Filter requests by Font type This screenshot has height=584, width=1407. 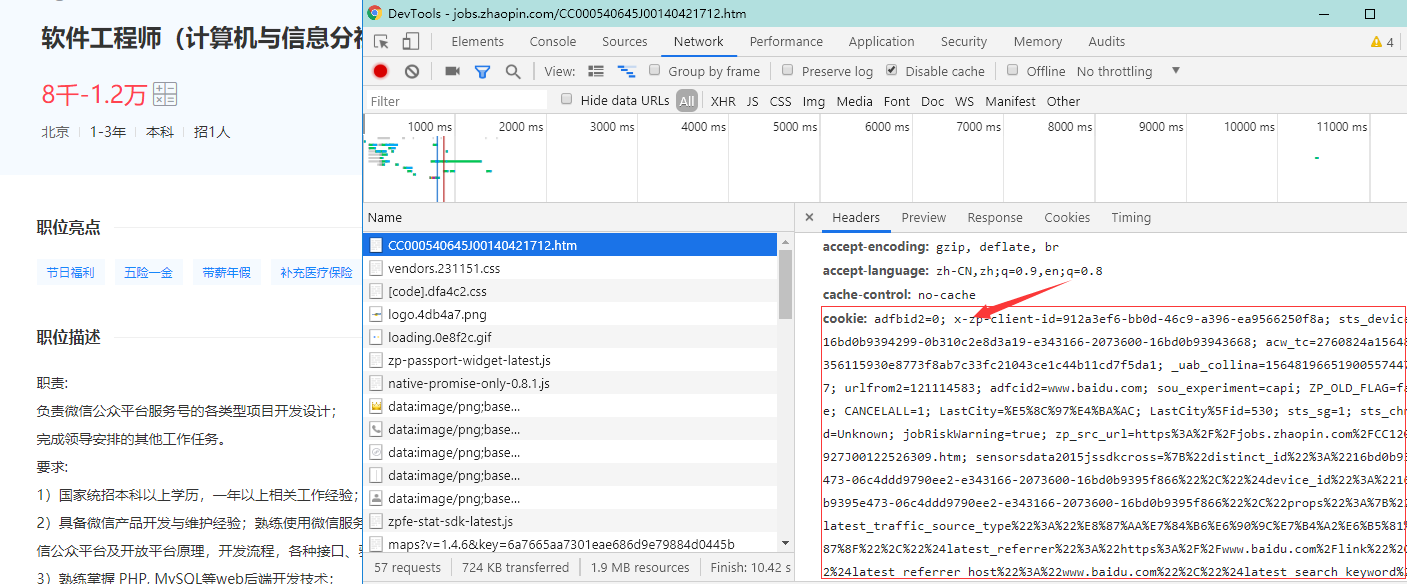point(897,101)
